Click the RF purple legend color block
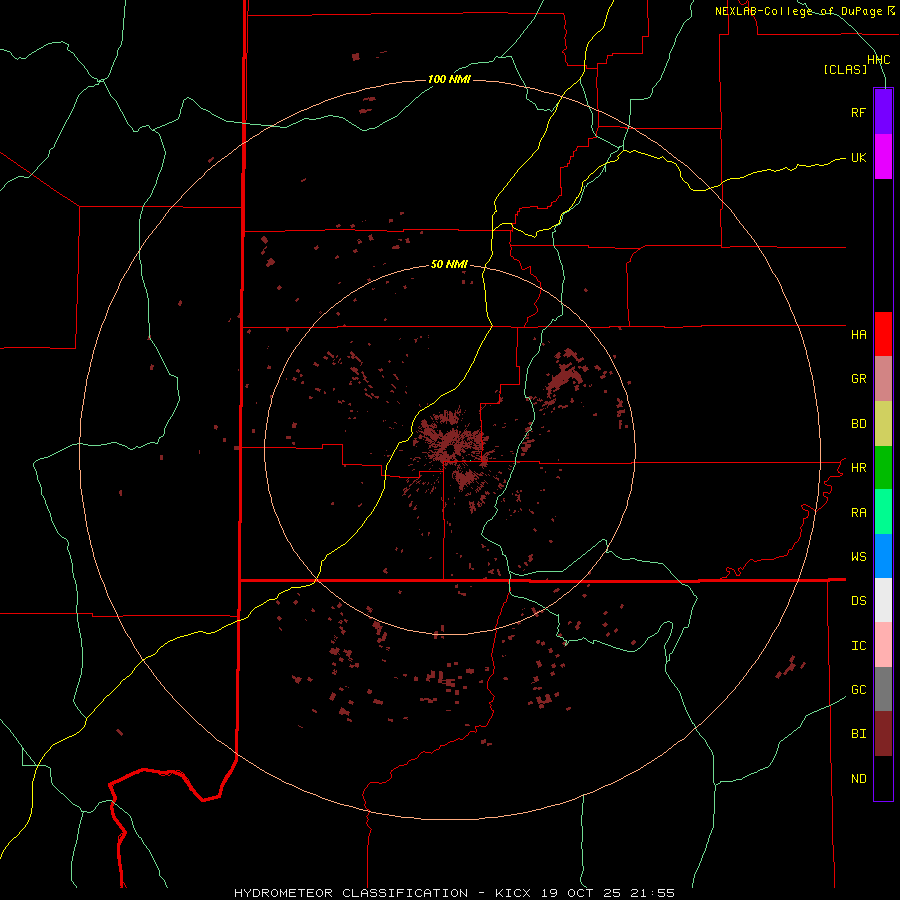The image size is (900, 900). (883, 112)
